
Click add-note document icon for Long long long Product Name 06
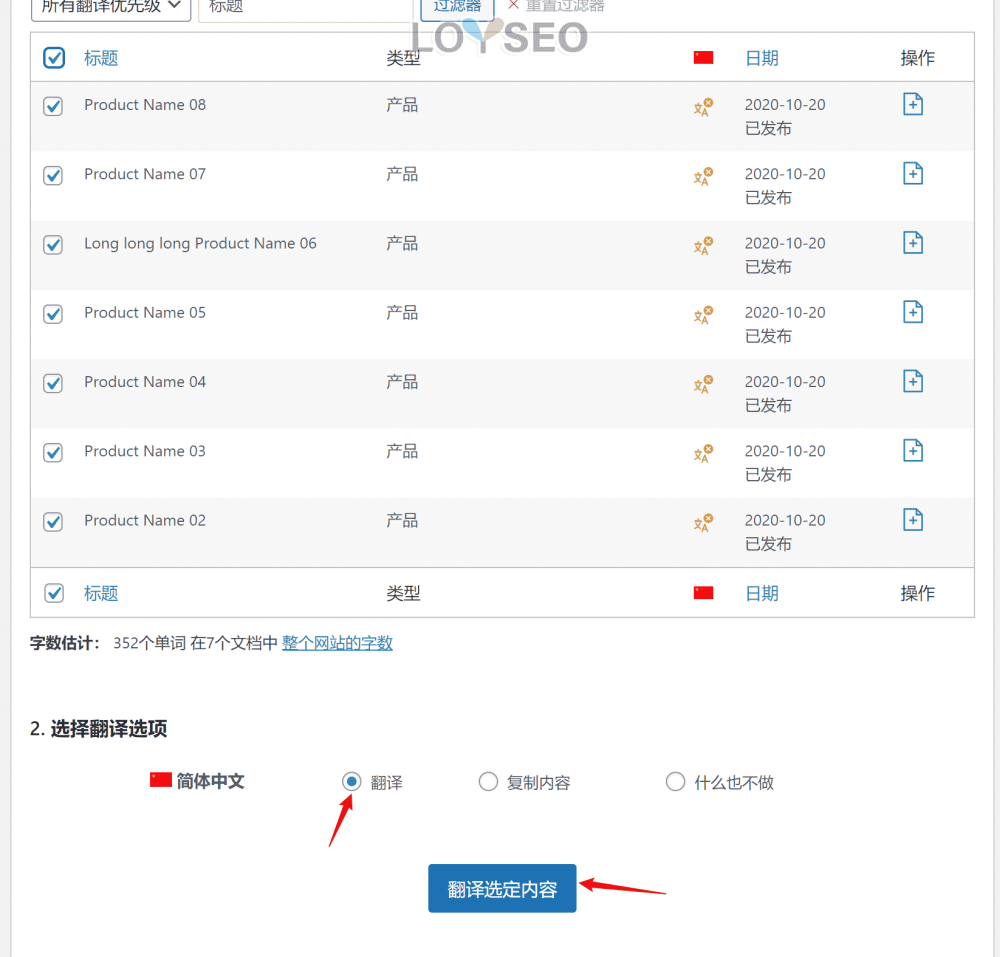[x=913, y=243]
